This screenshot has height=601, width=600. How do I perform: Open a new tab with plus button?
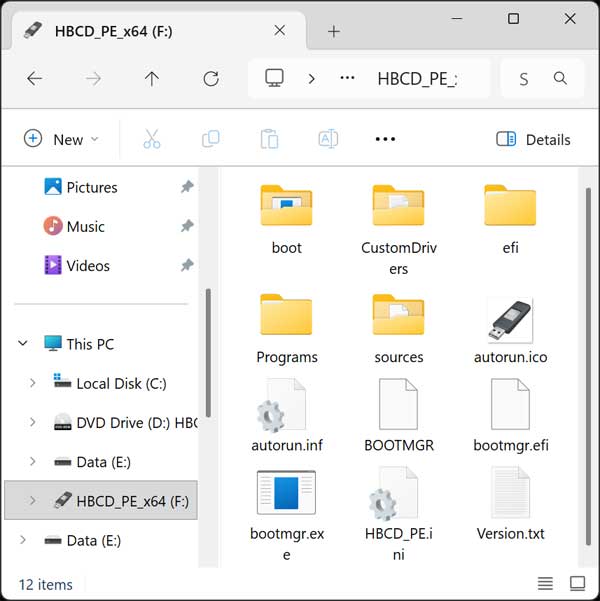tap(334, 32)
